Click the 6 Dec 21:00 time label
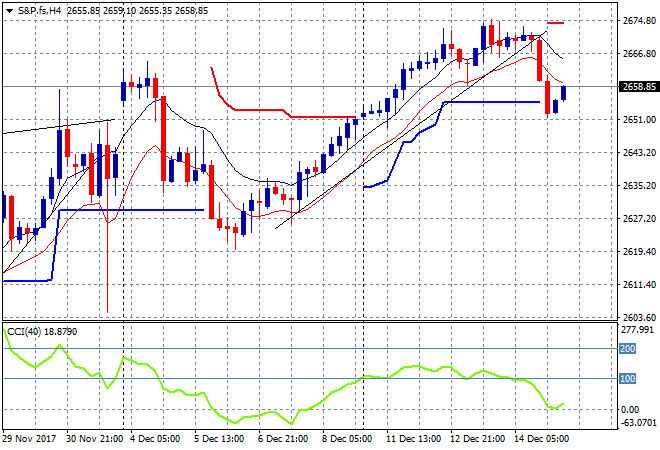The width and height of the screenshot is (660, 450). click(x=283, y=439)
